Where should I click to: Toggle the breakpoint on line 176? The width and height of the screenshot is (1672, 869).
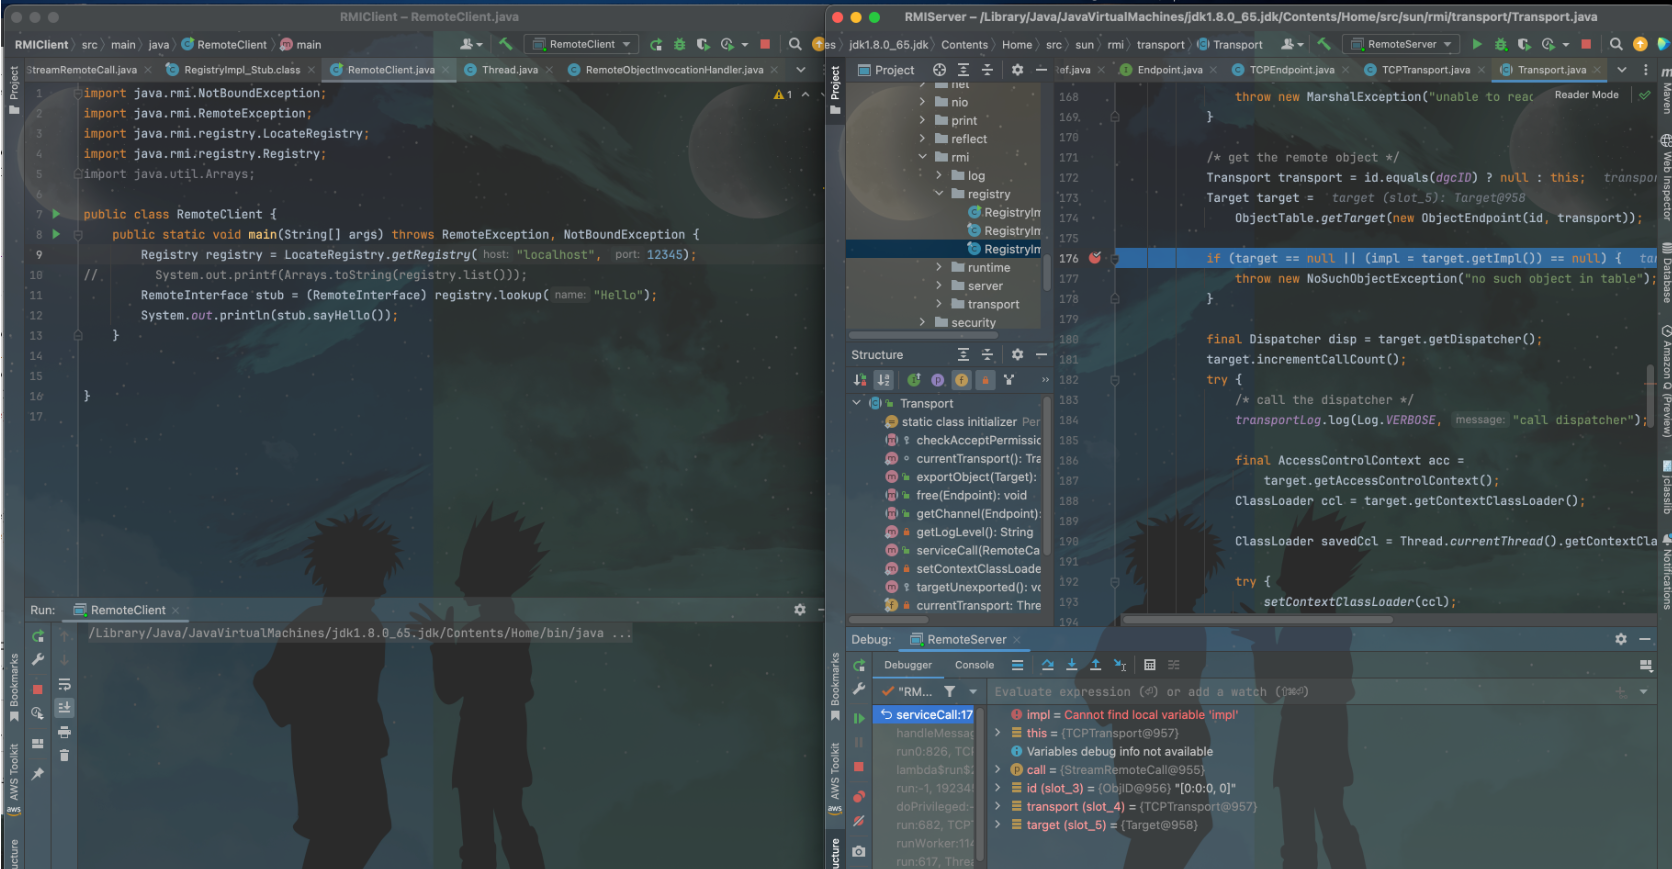[x=1094, y=258]
